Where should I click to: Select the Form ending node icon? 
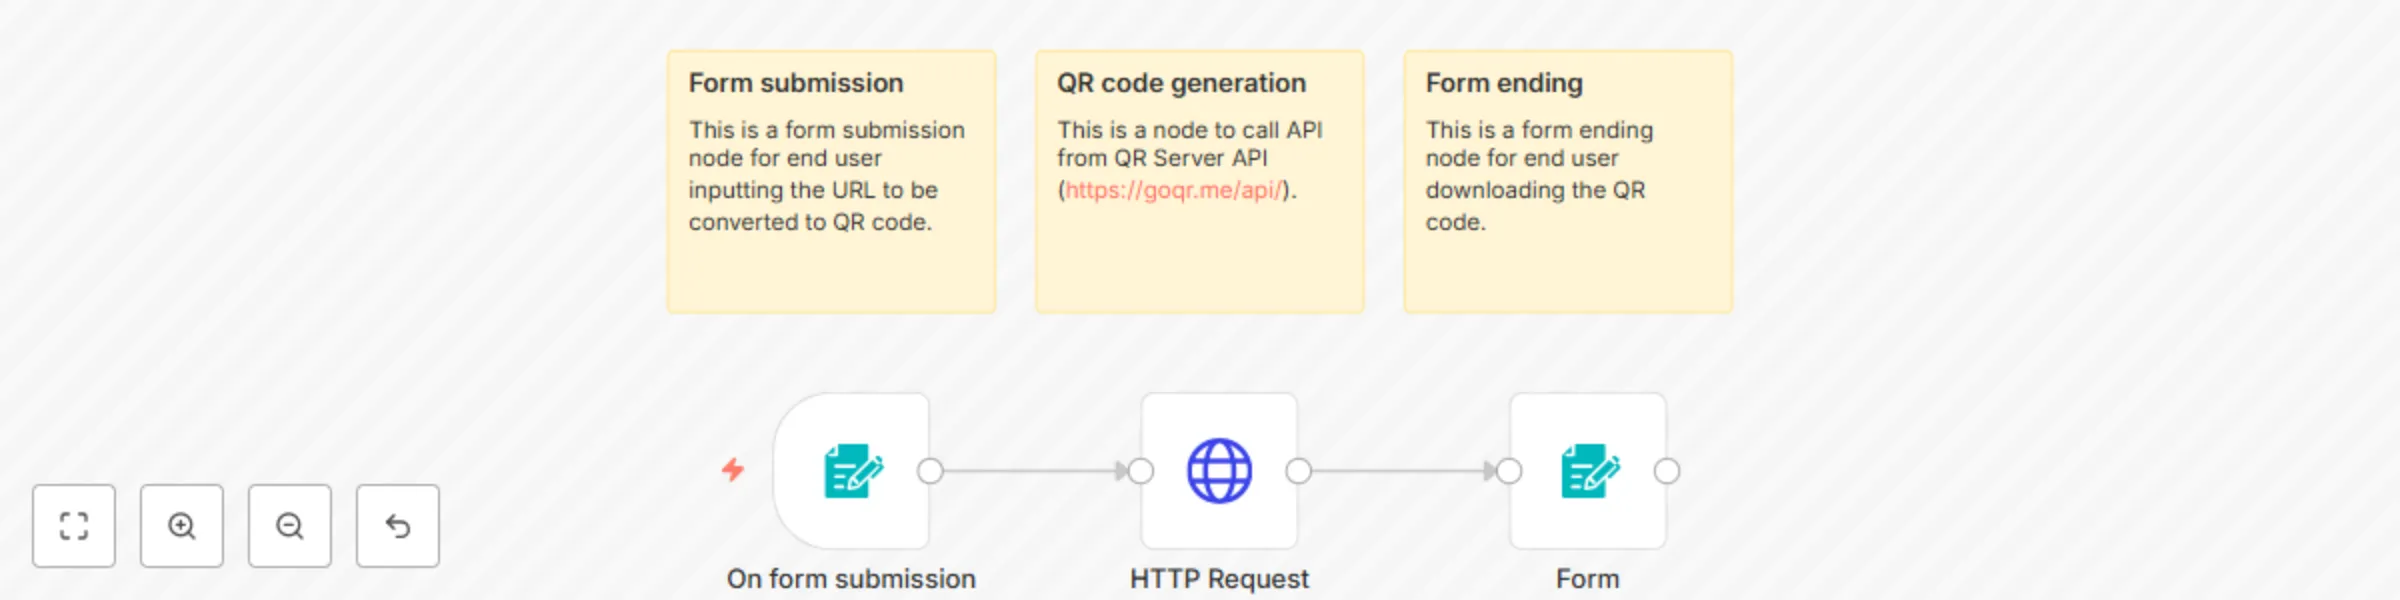point(1588,471)
